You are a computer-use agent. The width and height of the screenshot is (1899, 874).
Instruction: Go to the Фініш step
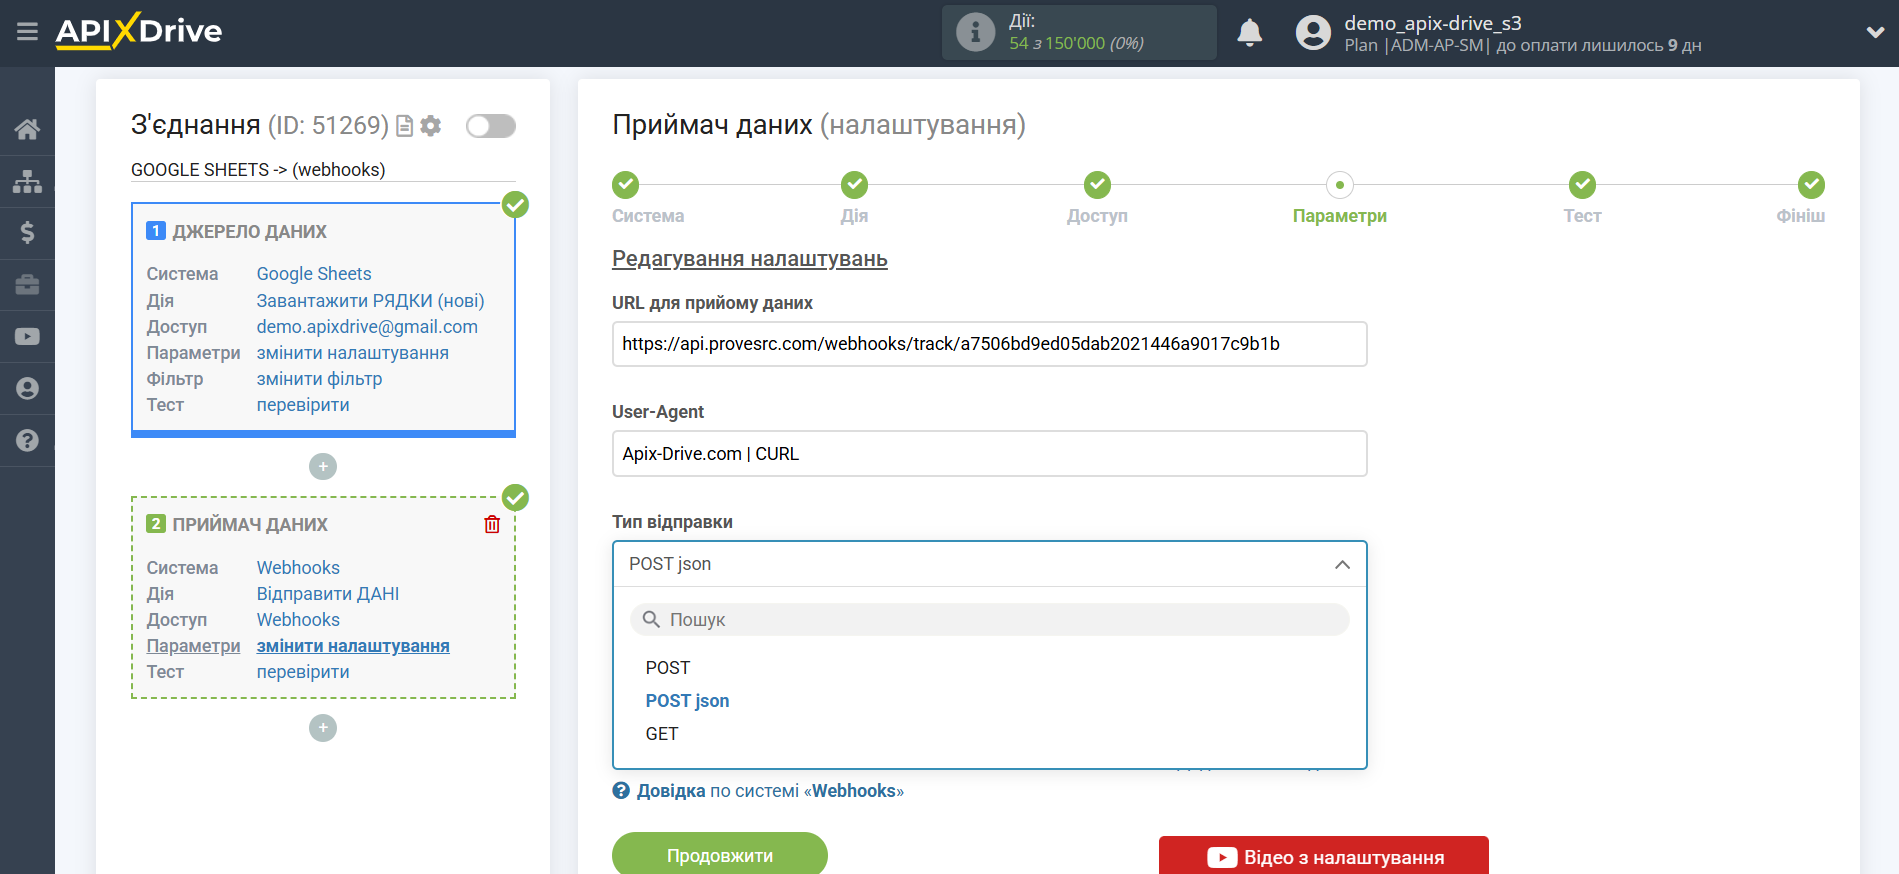point(1811,185)
